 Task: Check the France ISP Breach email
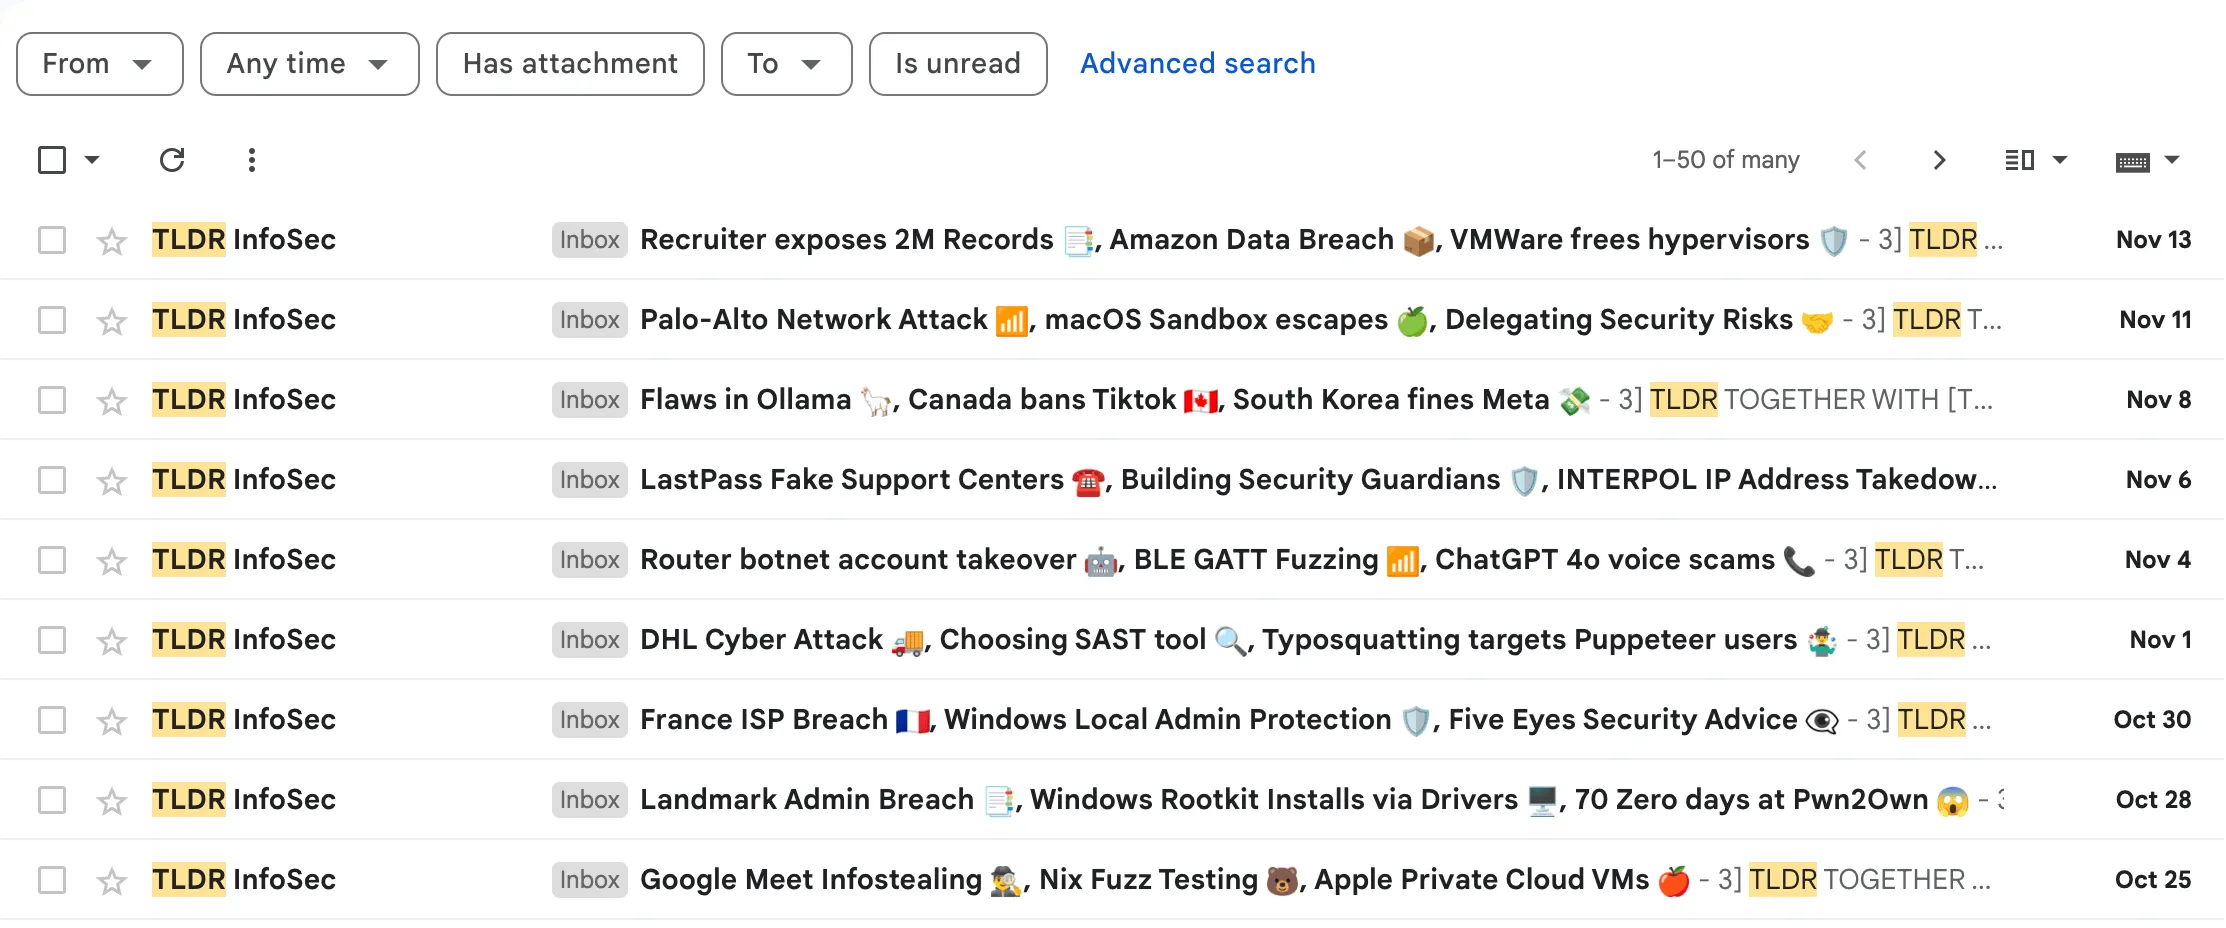point(52,720)
